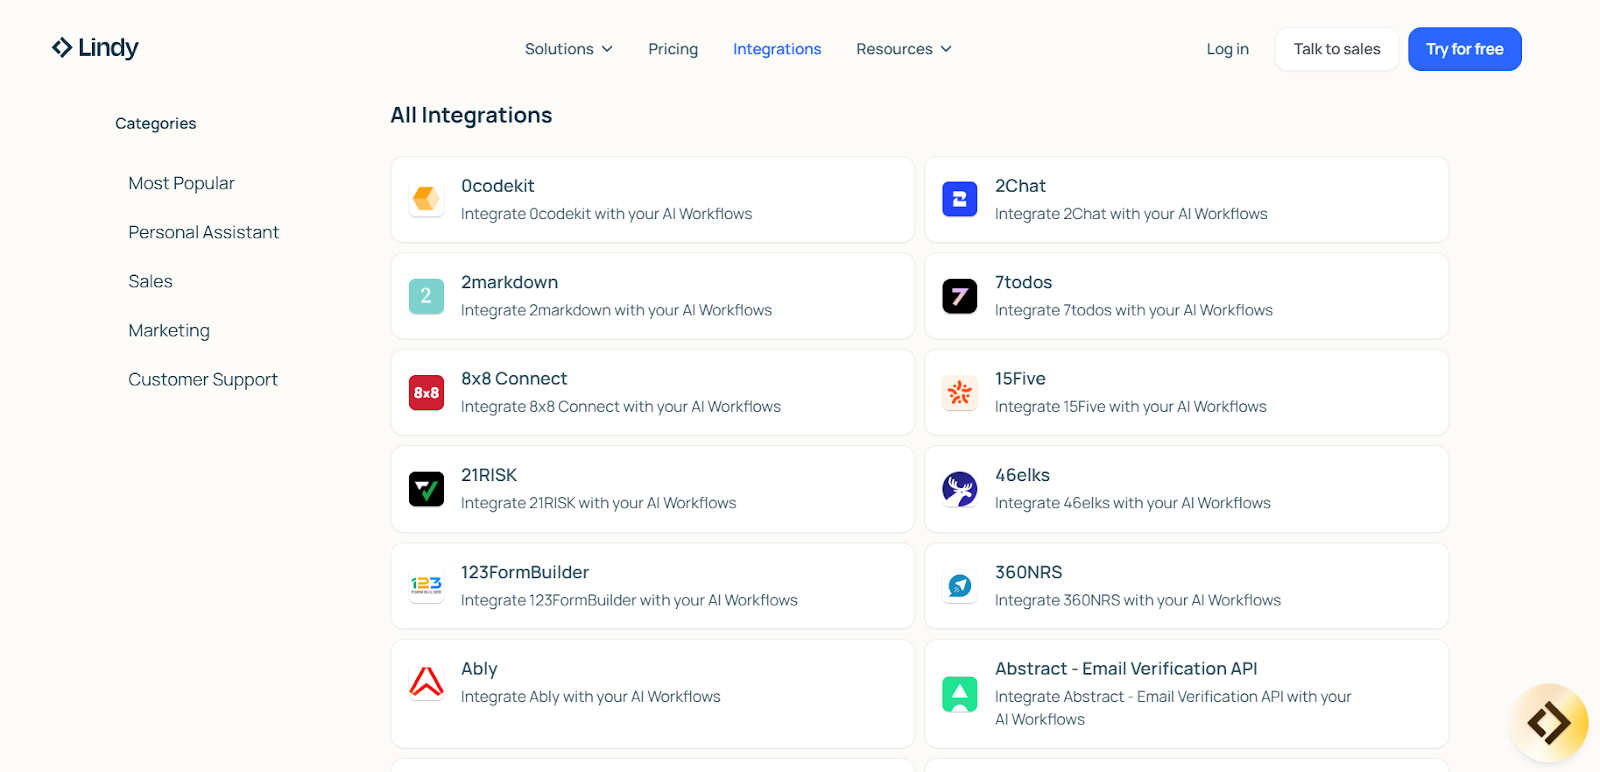Click the 15Five orange icon
Image resolution: width=1600 pixels, height=772 pixels.
(960, 392)
